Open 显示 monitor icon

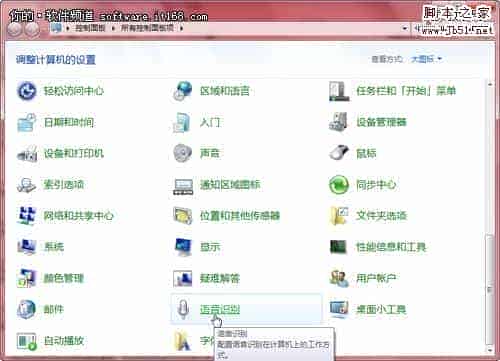[183, 247]
